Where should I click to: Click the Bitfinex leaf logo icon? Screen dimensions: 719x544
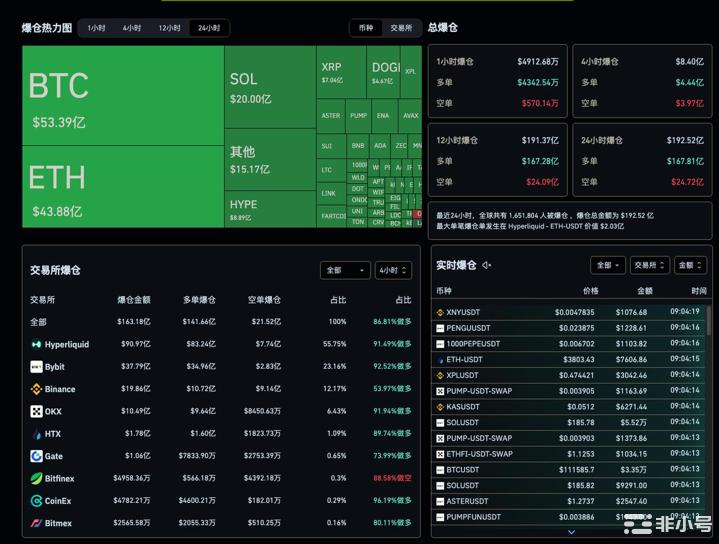(x=36, y=478)
